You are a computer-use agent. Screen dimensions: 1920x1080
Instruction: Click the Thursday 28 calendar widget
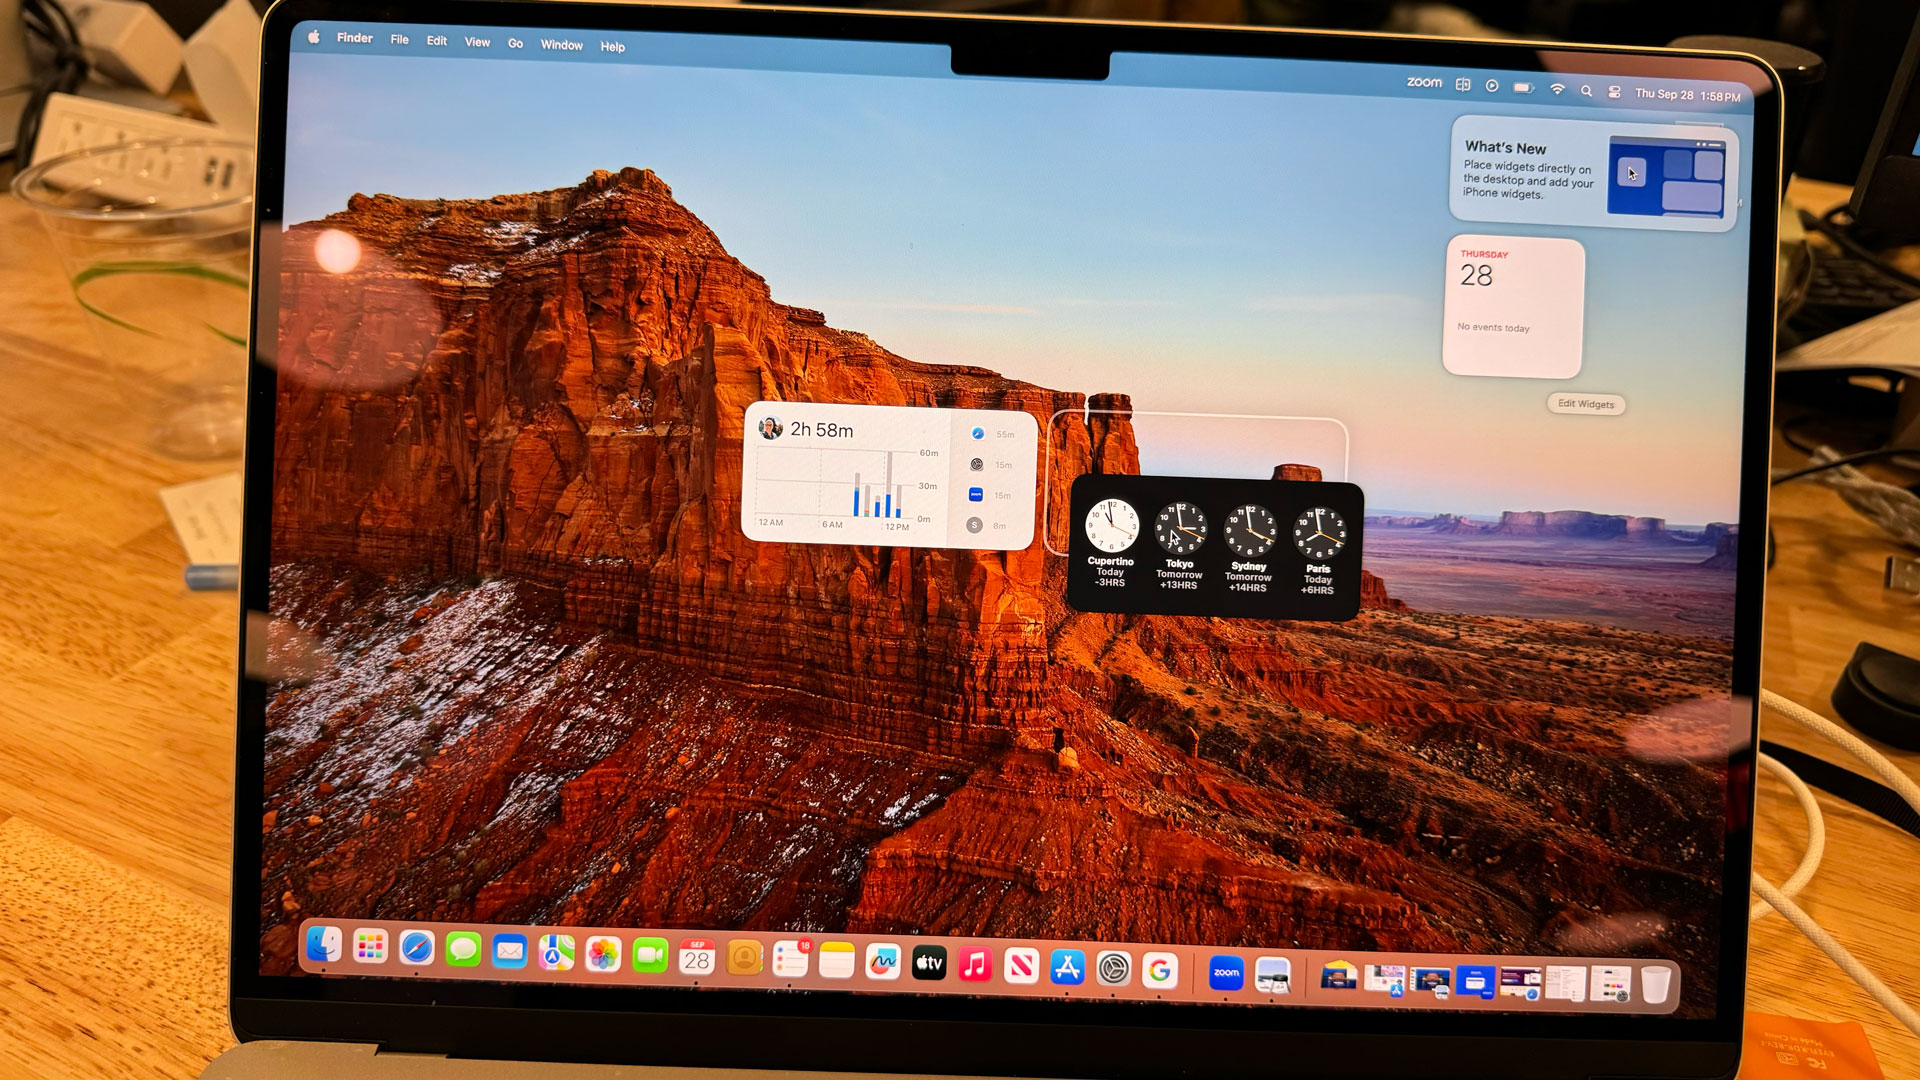coord(1513,307)
